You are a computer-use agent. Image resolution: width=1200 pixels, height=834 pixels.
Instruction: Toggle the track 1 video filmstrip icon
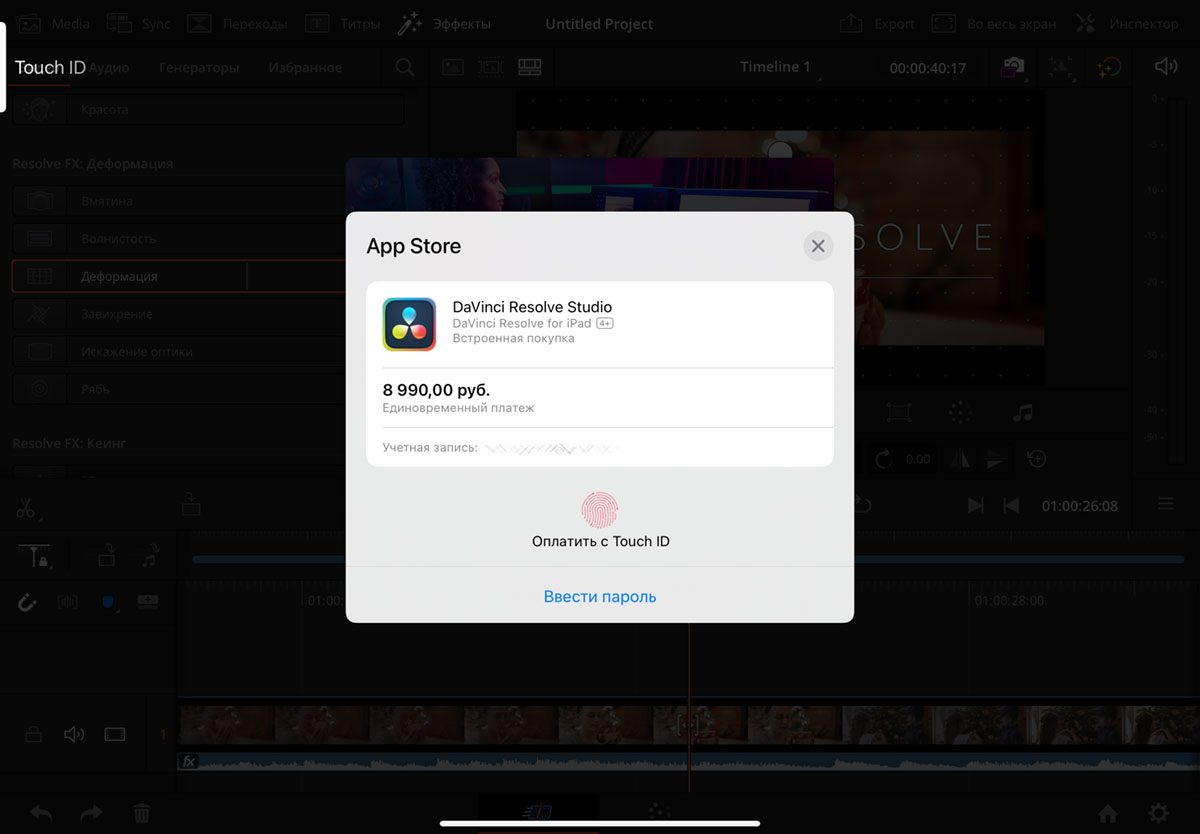(115, 735)
